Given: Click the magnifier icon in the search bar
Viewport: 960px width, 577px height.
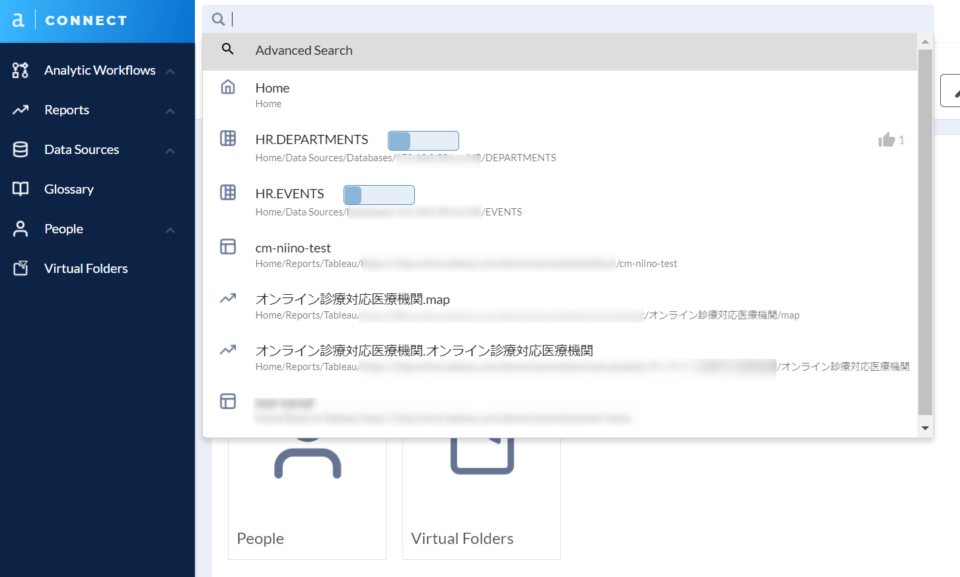Looking at the screenshot, I should [x=218, y=19].
